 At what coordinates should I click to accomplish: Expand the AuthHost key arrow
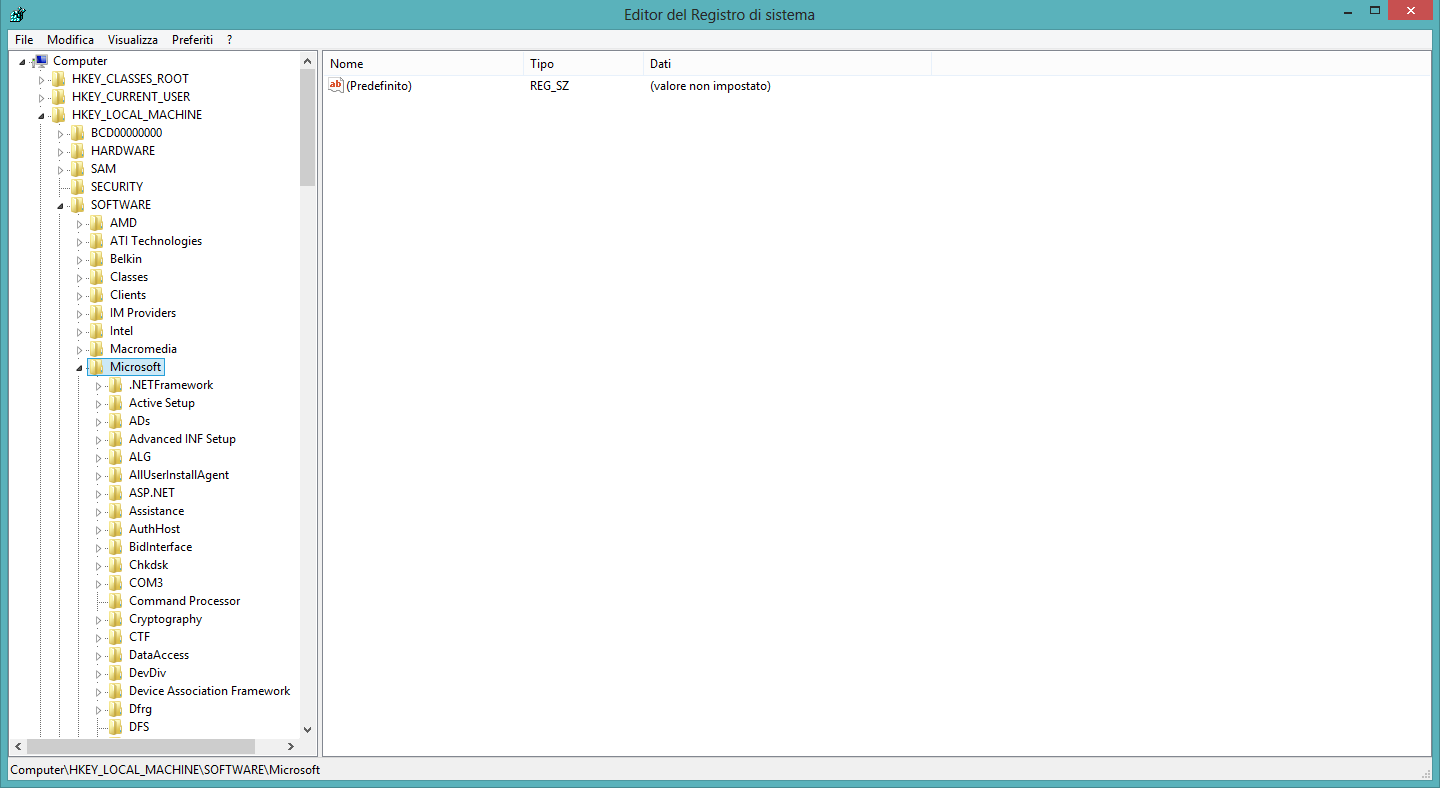(99, 529)
